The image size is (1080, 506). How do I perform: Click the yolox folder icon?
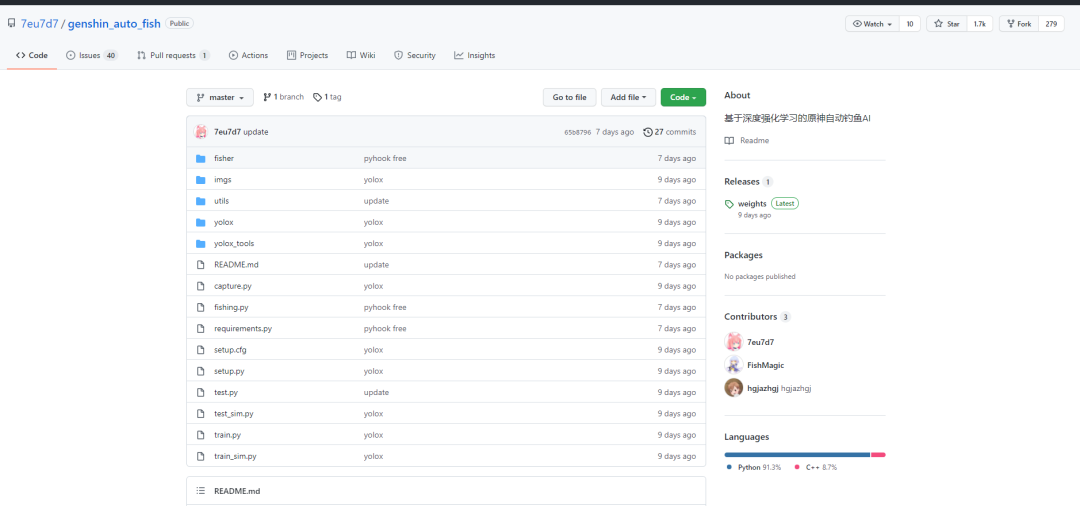coord(200,222)
